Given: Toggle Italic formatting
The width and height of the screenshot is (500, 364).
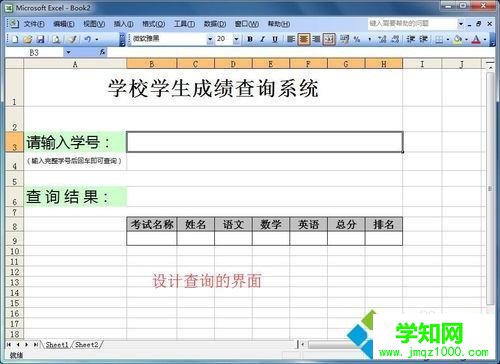Looking at the screenshot, I should tap(262, 39).
